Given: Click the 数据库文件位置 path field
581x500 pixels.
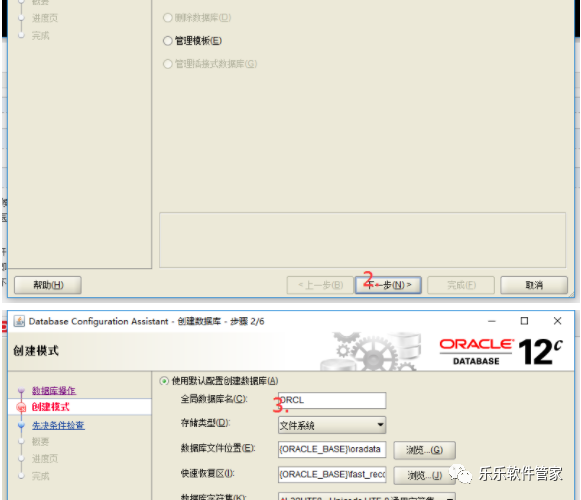Looking at the screenshot, I should pyautogui.click(x=332, y=449).
